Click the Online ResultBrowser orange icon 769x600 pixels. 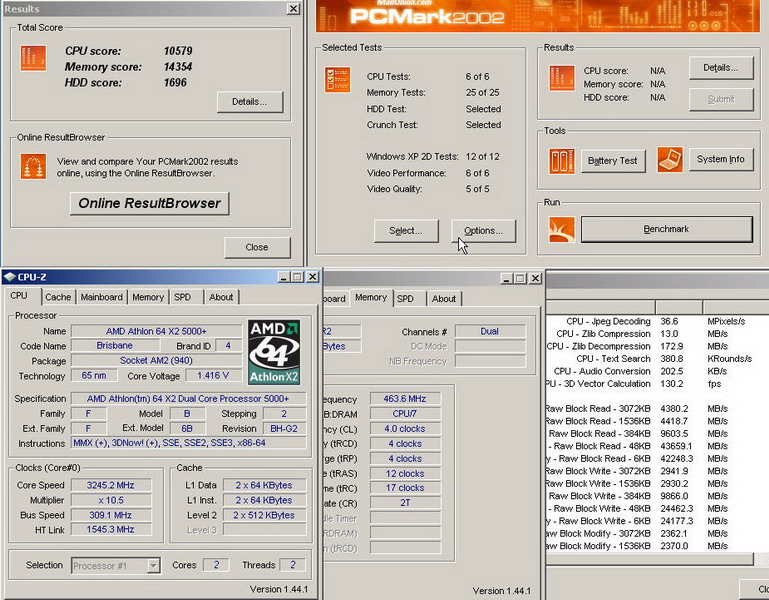click(33, 167)
